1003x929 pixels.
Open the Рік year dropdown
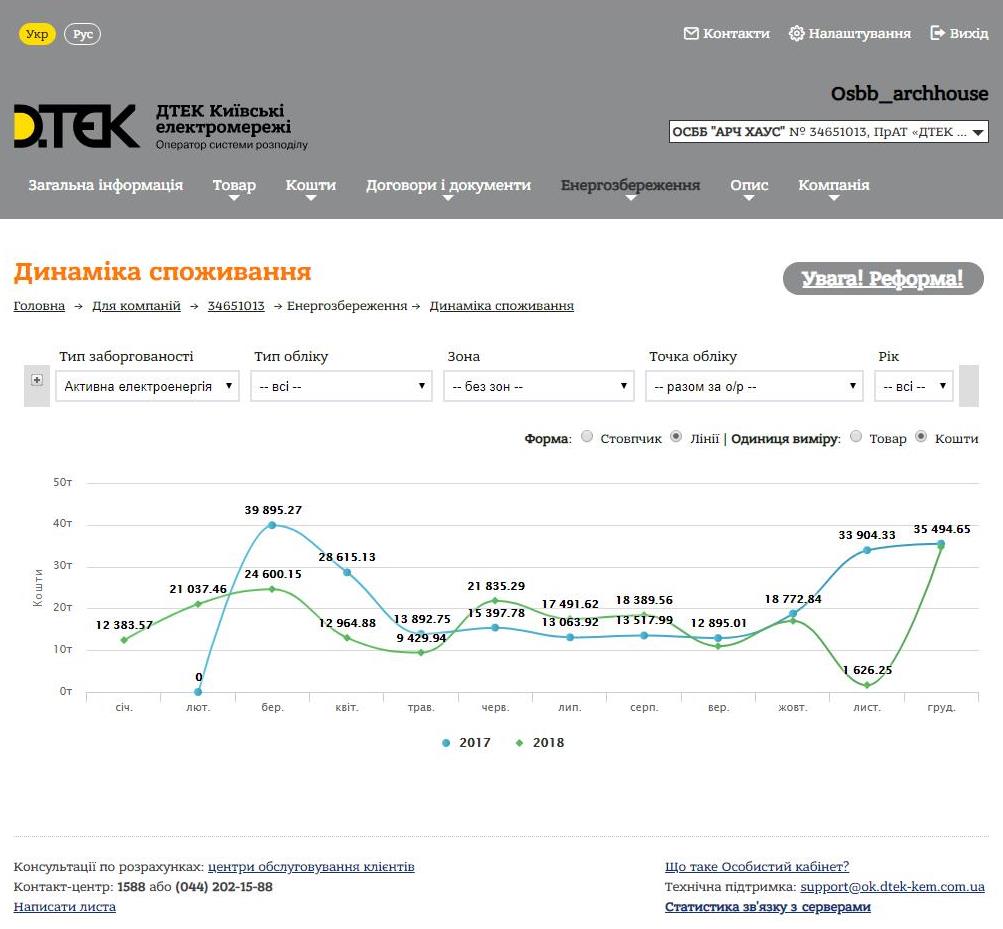(913, 386)
